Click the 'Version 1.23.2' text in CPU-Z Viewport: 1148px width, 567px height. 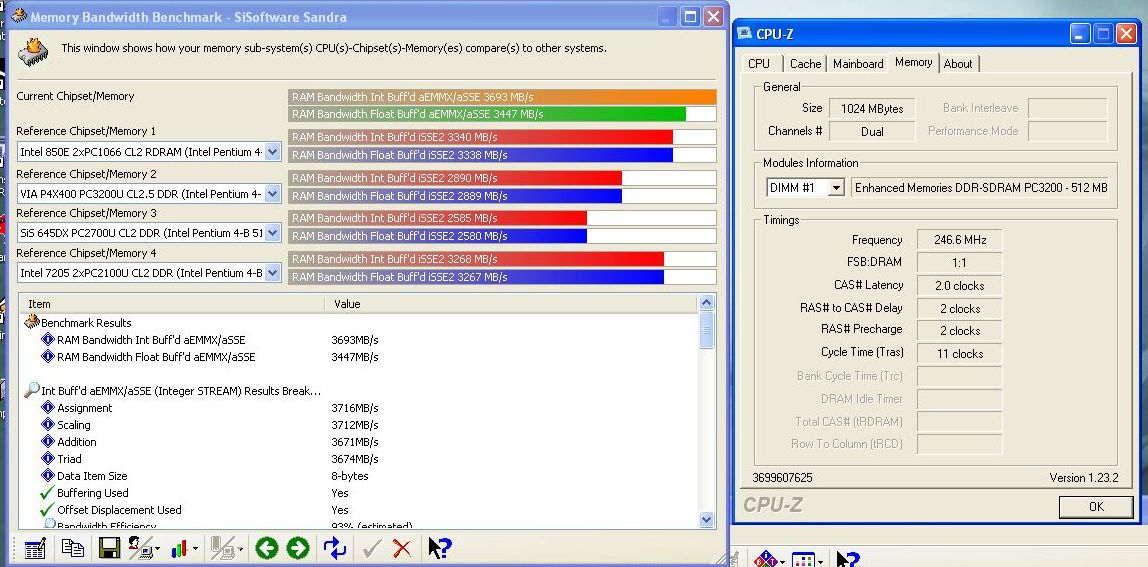1084,478
